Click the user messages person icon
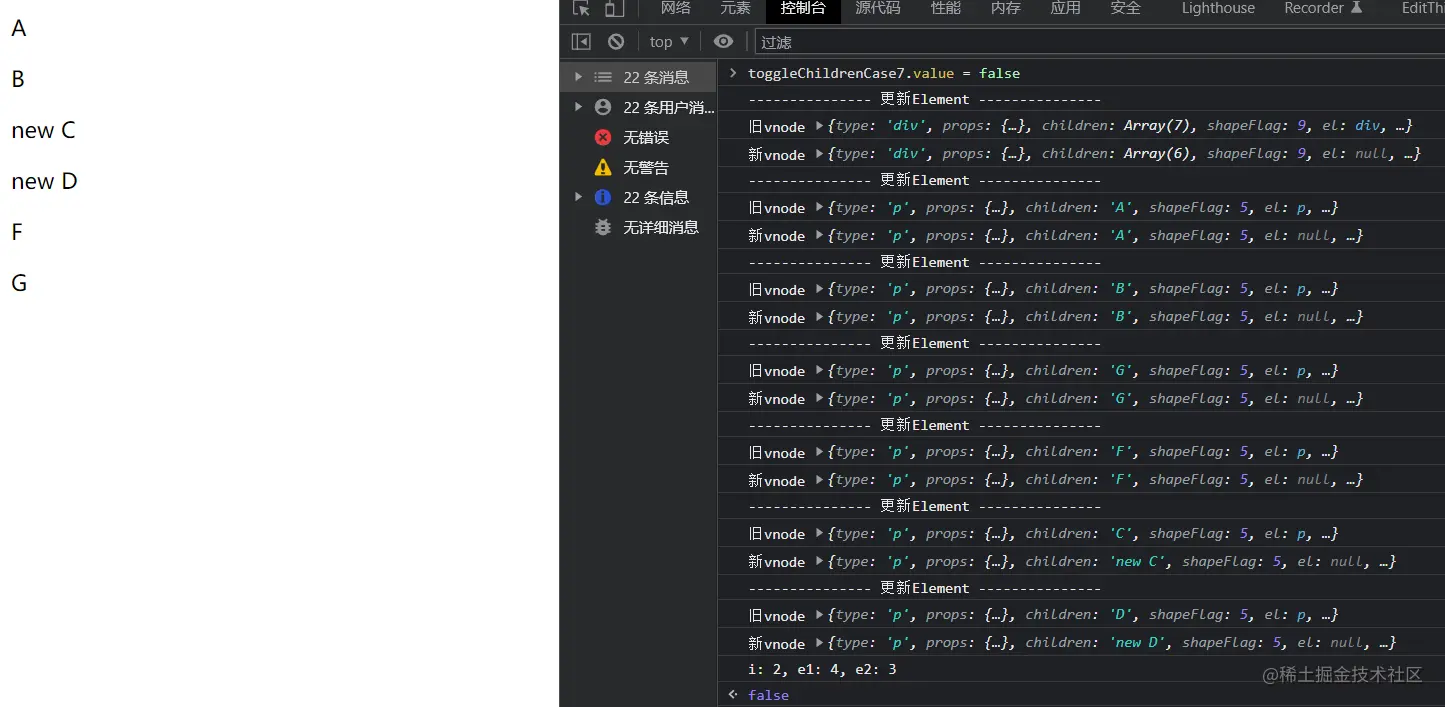The width and height of the screenshot is (1445, 707). [x=603, y=107]
